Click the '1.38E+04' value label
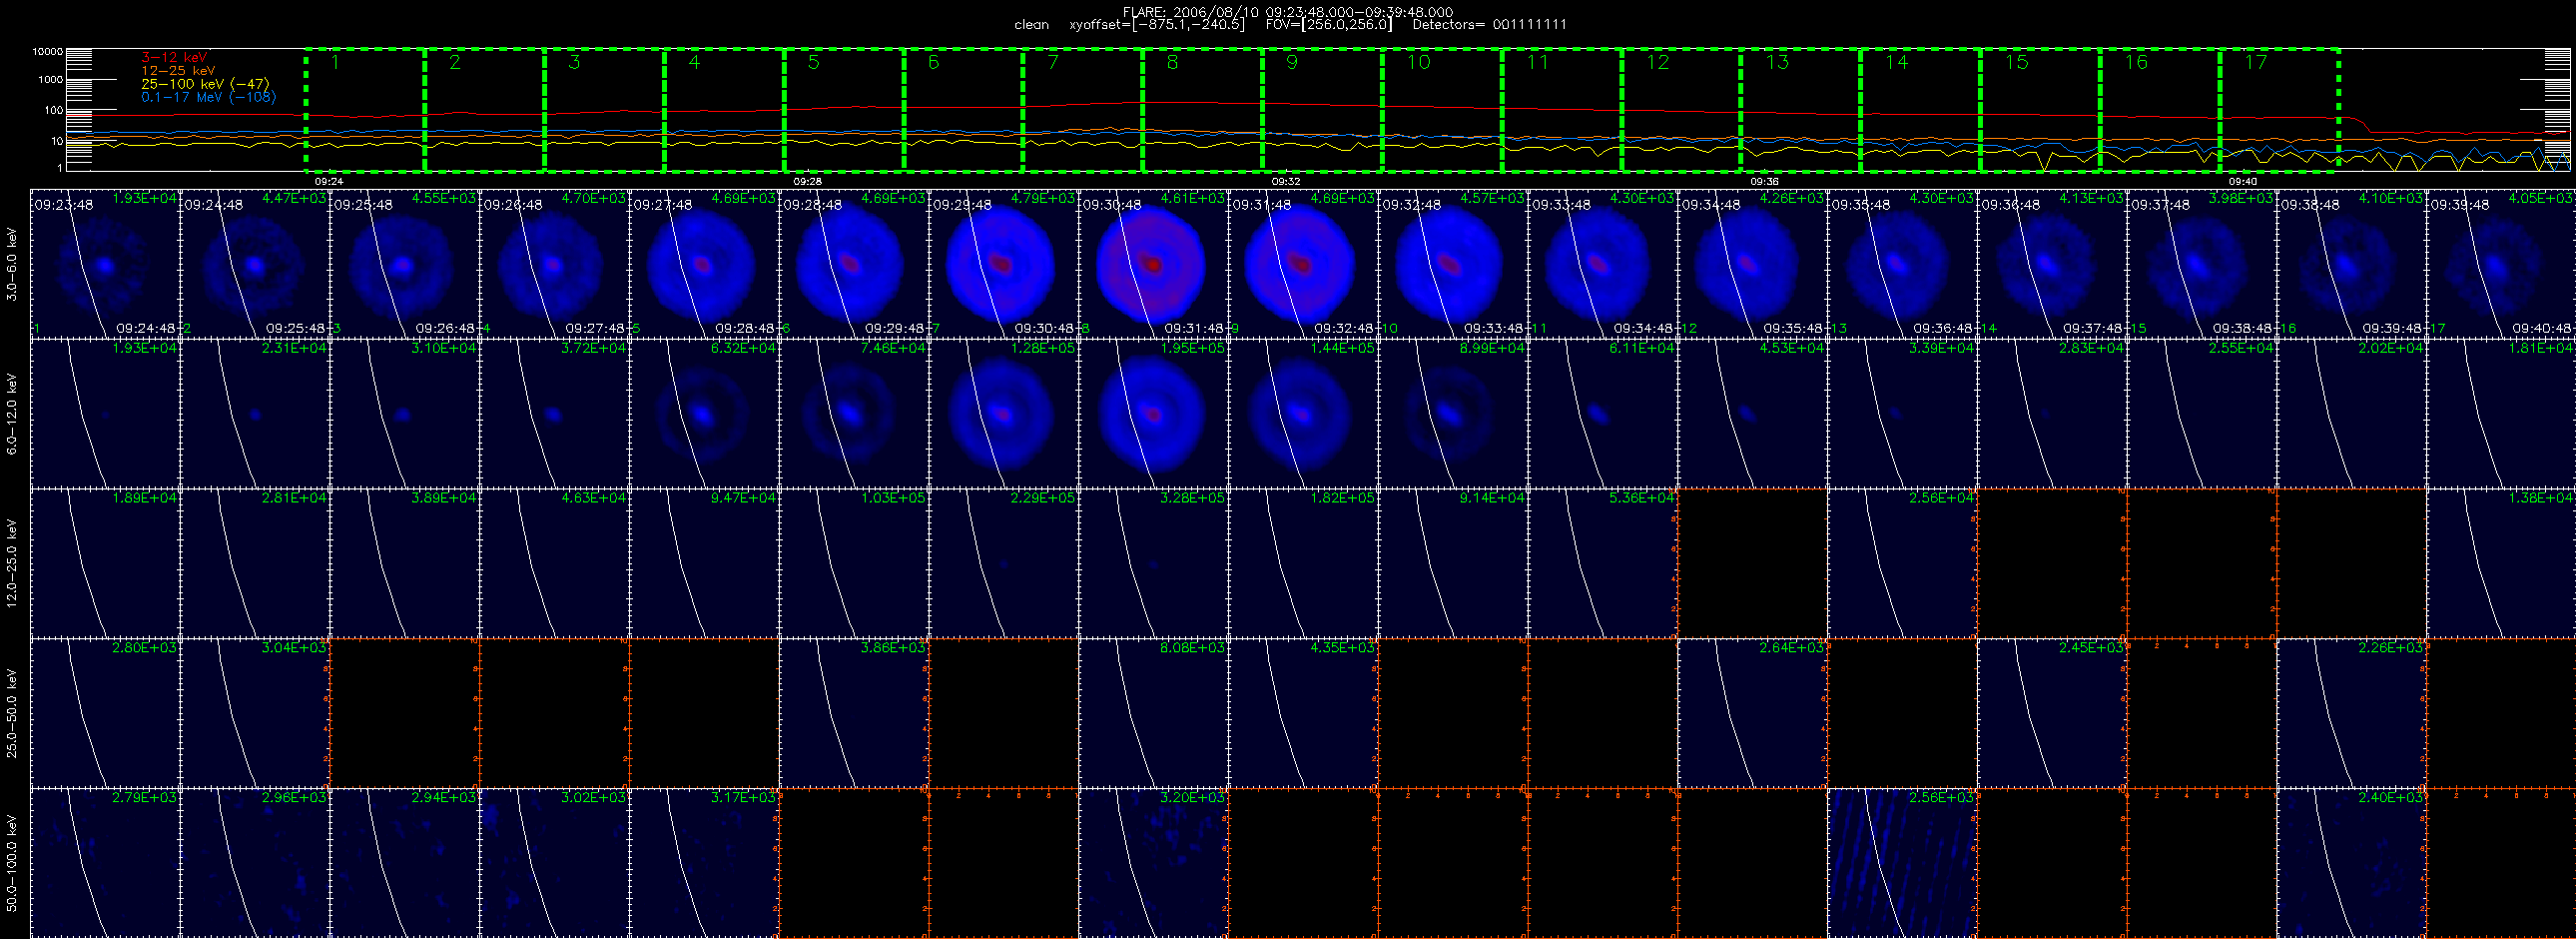The width and height of the screenshot is (2576, 939). (2541, 498)
